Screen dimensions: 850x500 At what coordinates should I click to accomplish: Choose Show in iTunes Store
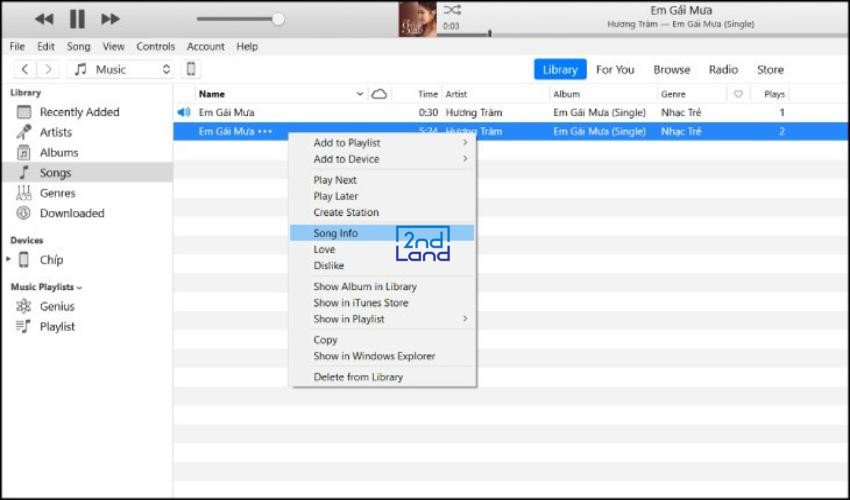(x=382, y=303)
